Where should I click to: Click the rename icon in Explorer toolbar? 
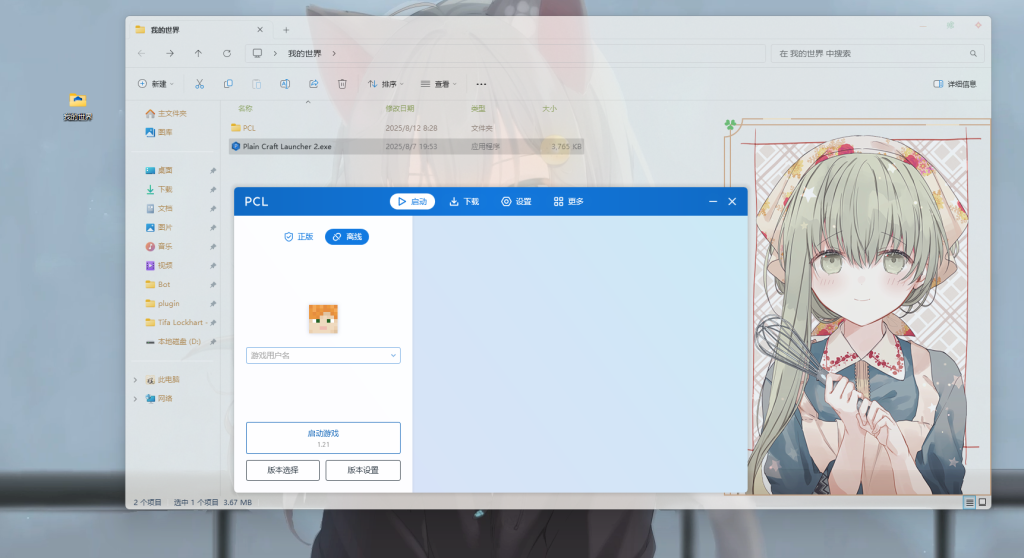[285, 84]
